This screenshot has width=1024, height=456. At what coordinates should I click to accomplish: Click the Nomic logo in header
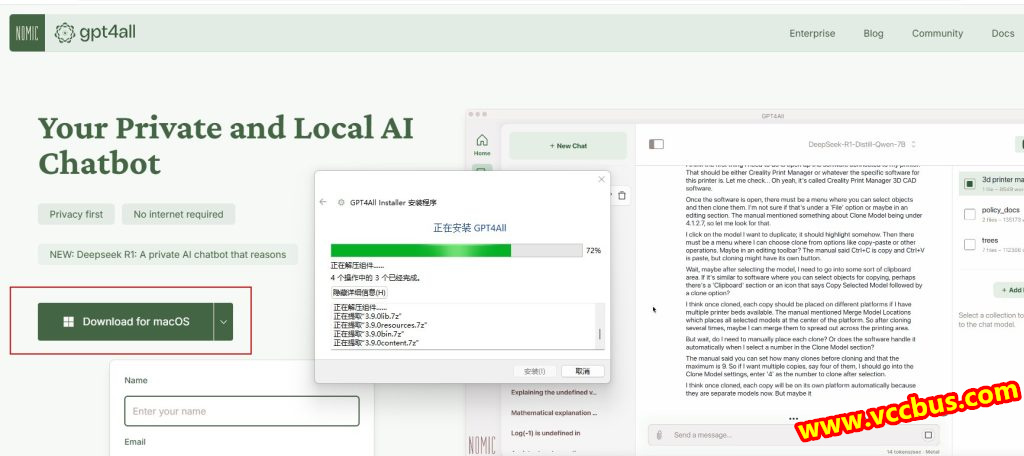pyautogui.click(x=27, y=33)
